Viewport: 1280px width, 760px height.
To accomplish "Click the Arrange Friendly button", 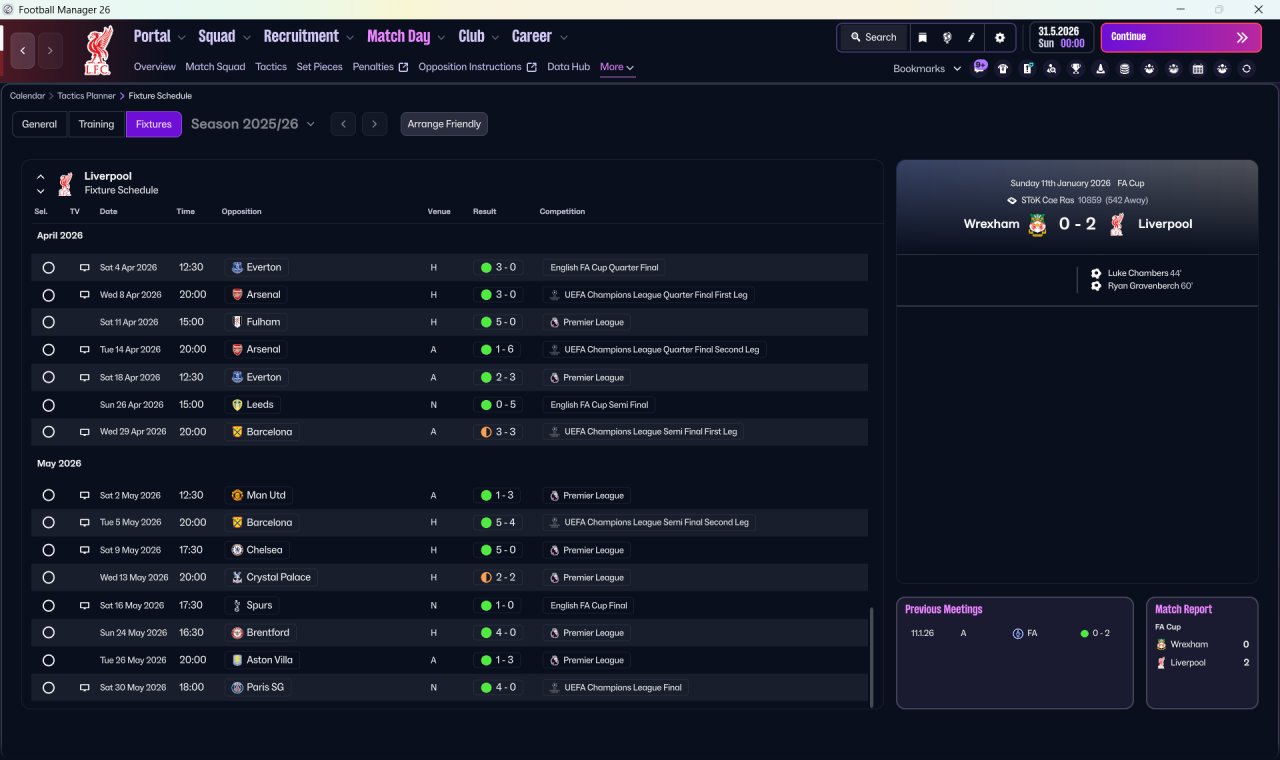I will click(x=444, y=124).
